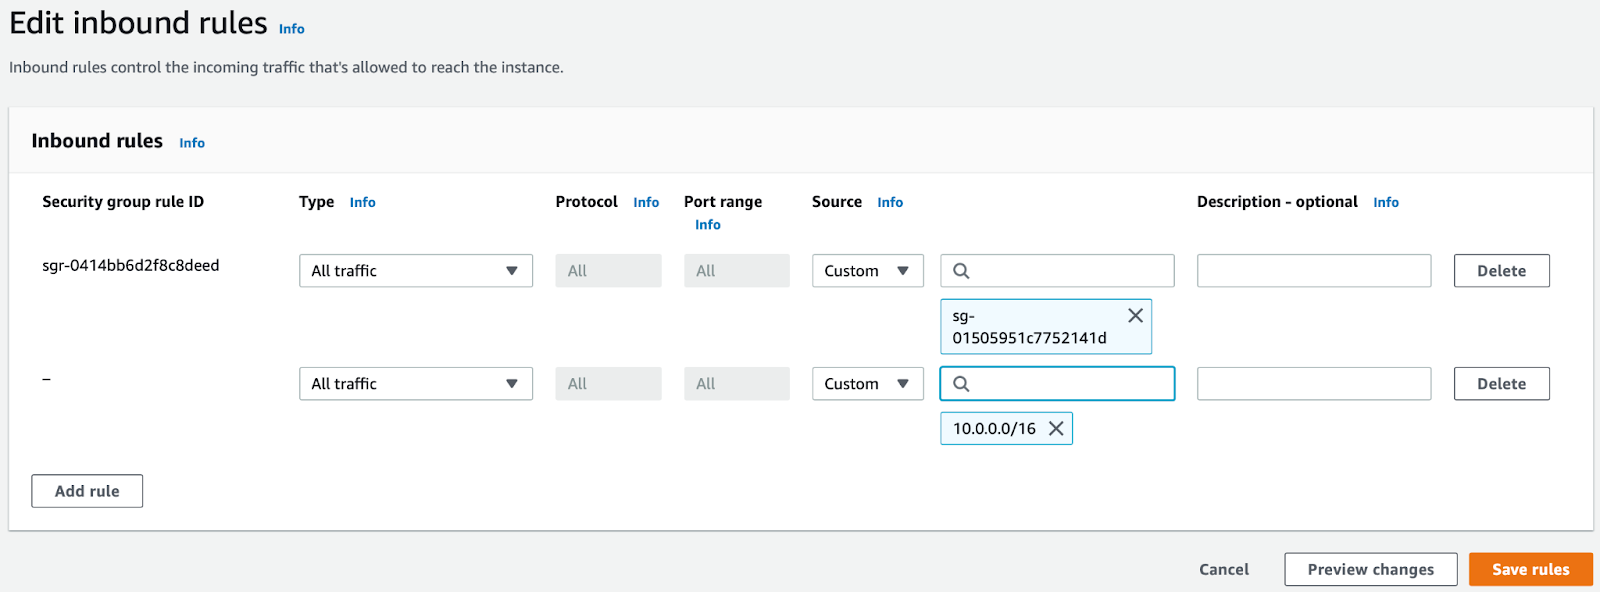This screenshot has height=592, width=1600.
Task: Delete the second inbound rule
Action: pos(1501,384)
